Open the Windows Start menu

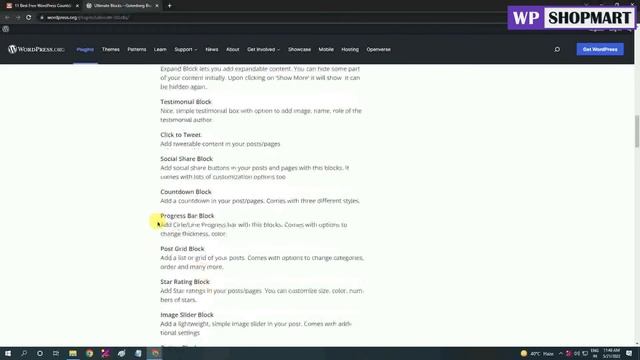click(x=8, y=353)
